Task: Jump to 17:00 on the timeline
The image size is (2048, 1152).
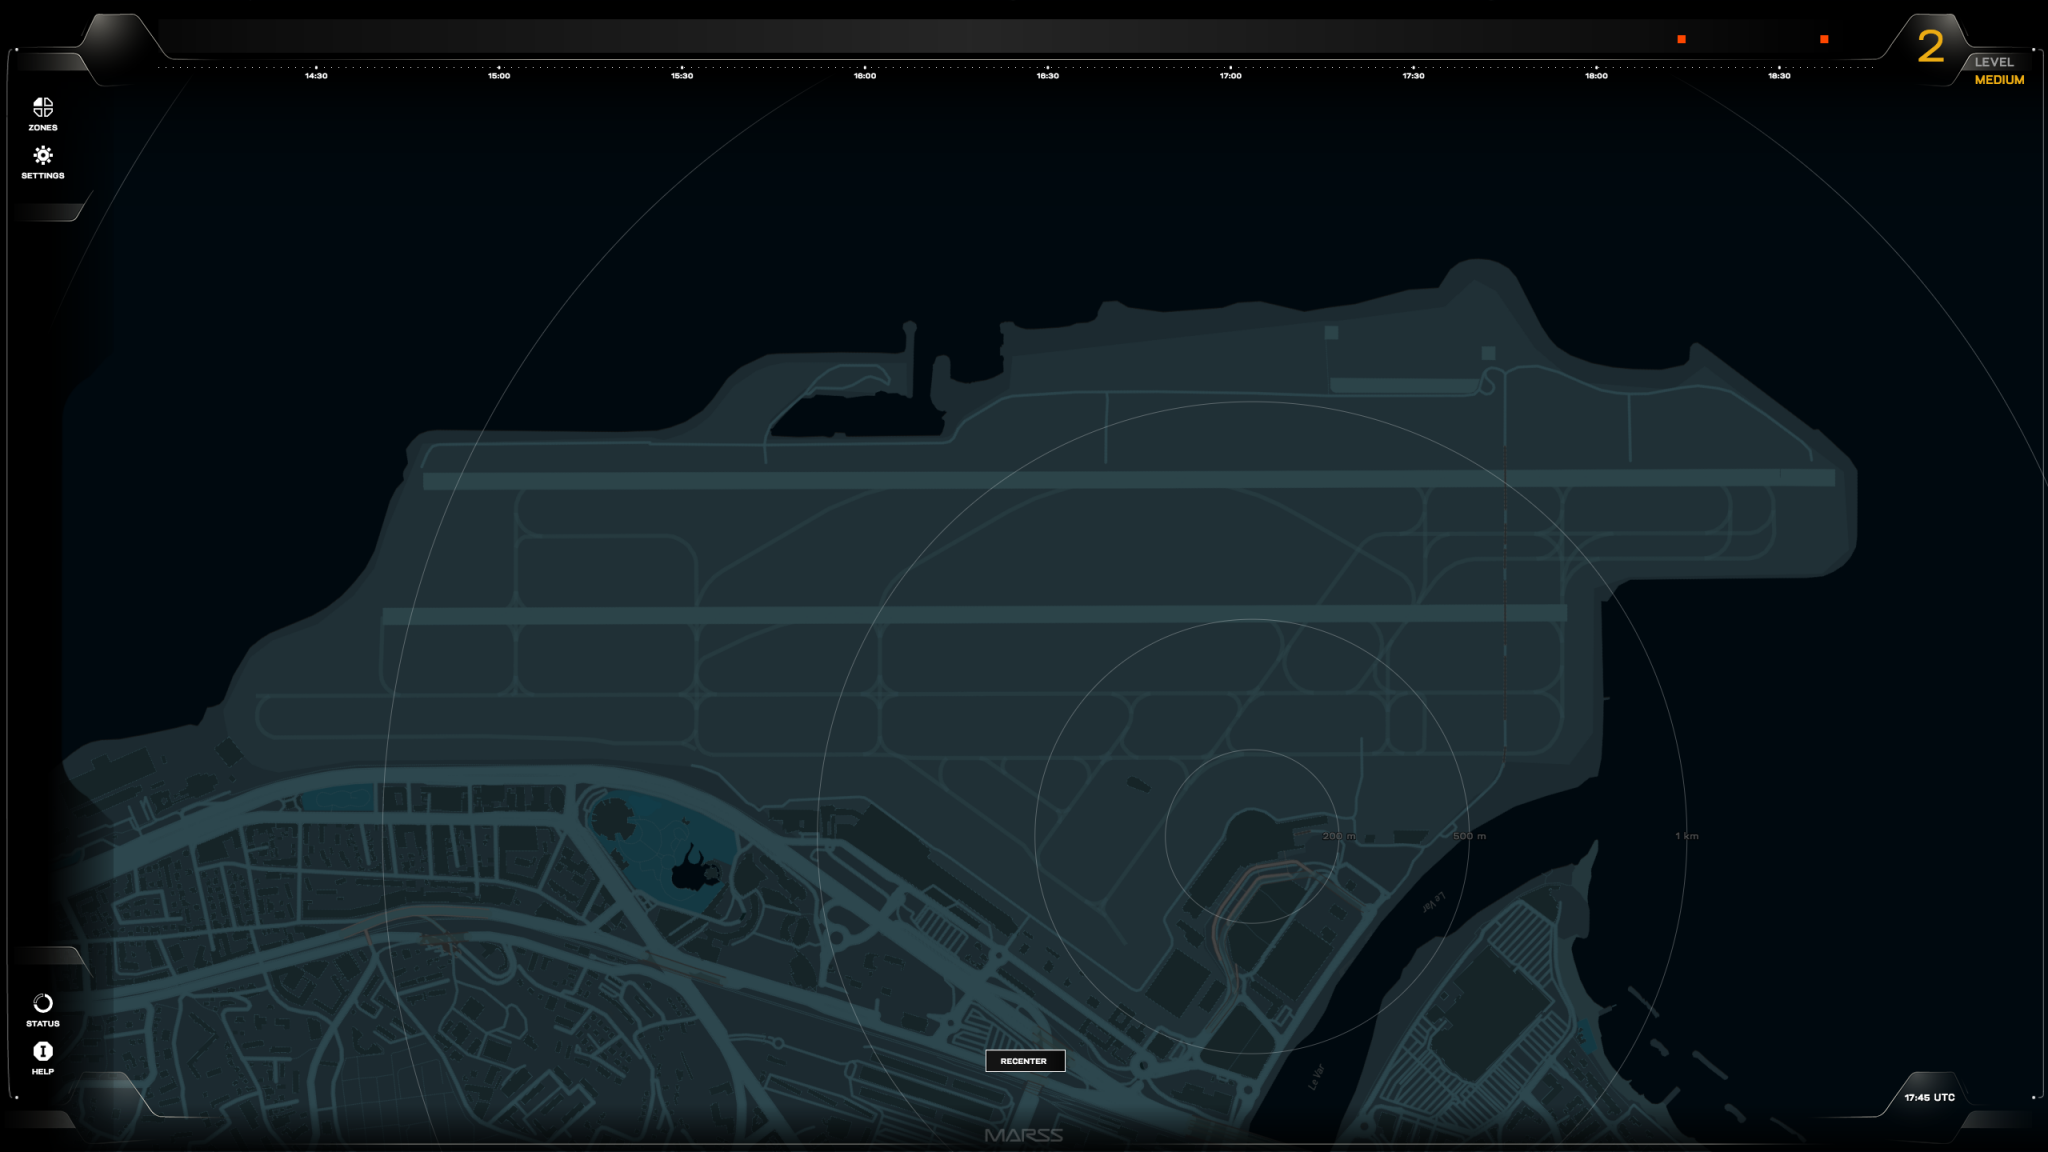Action: 1230,75
